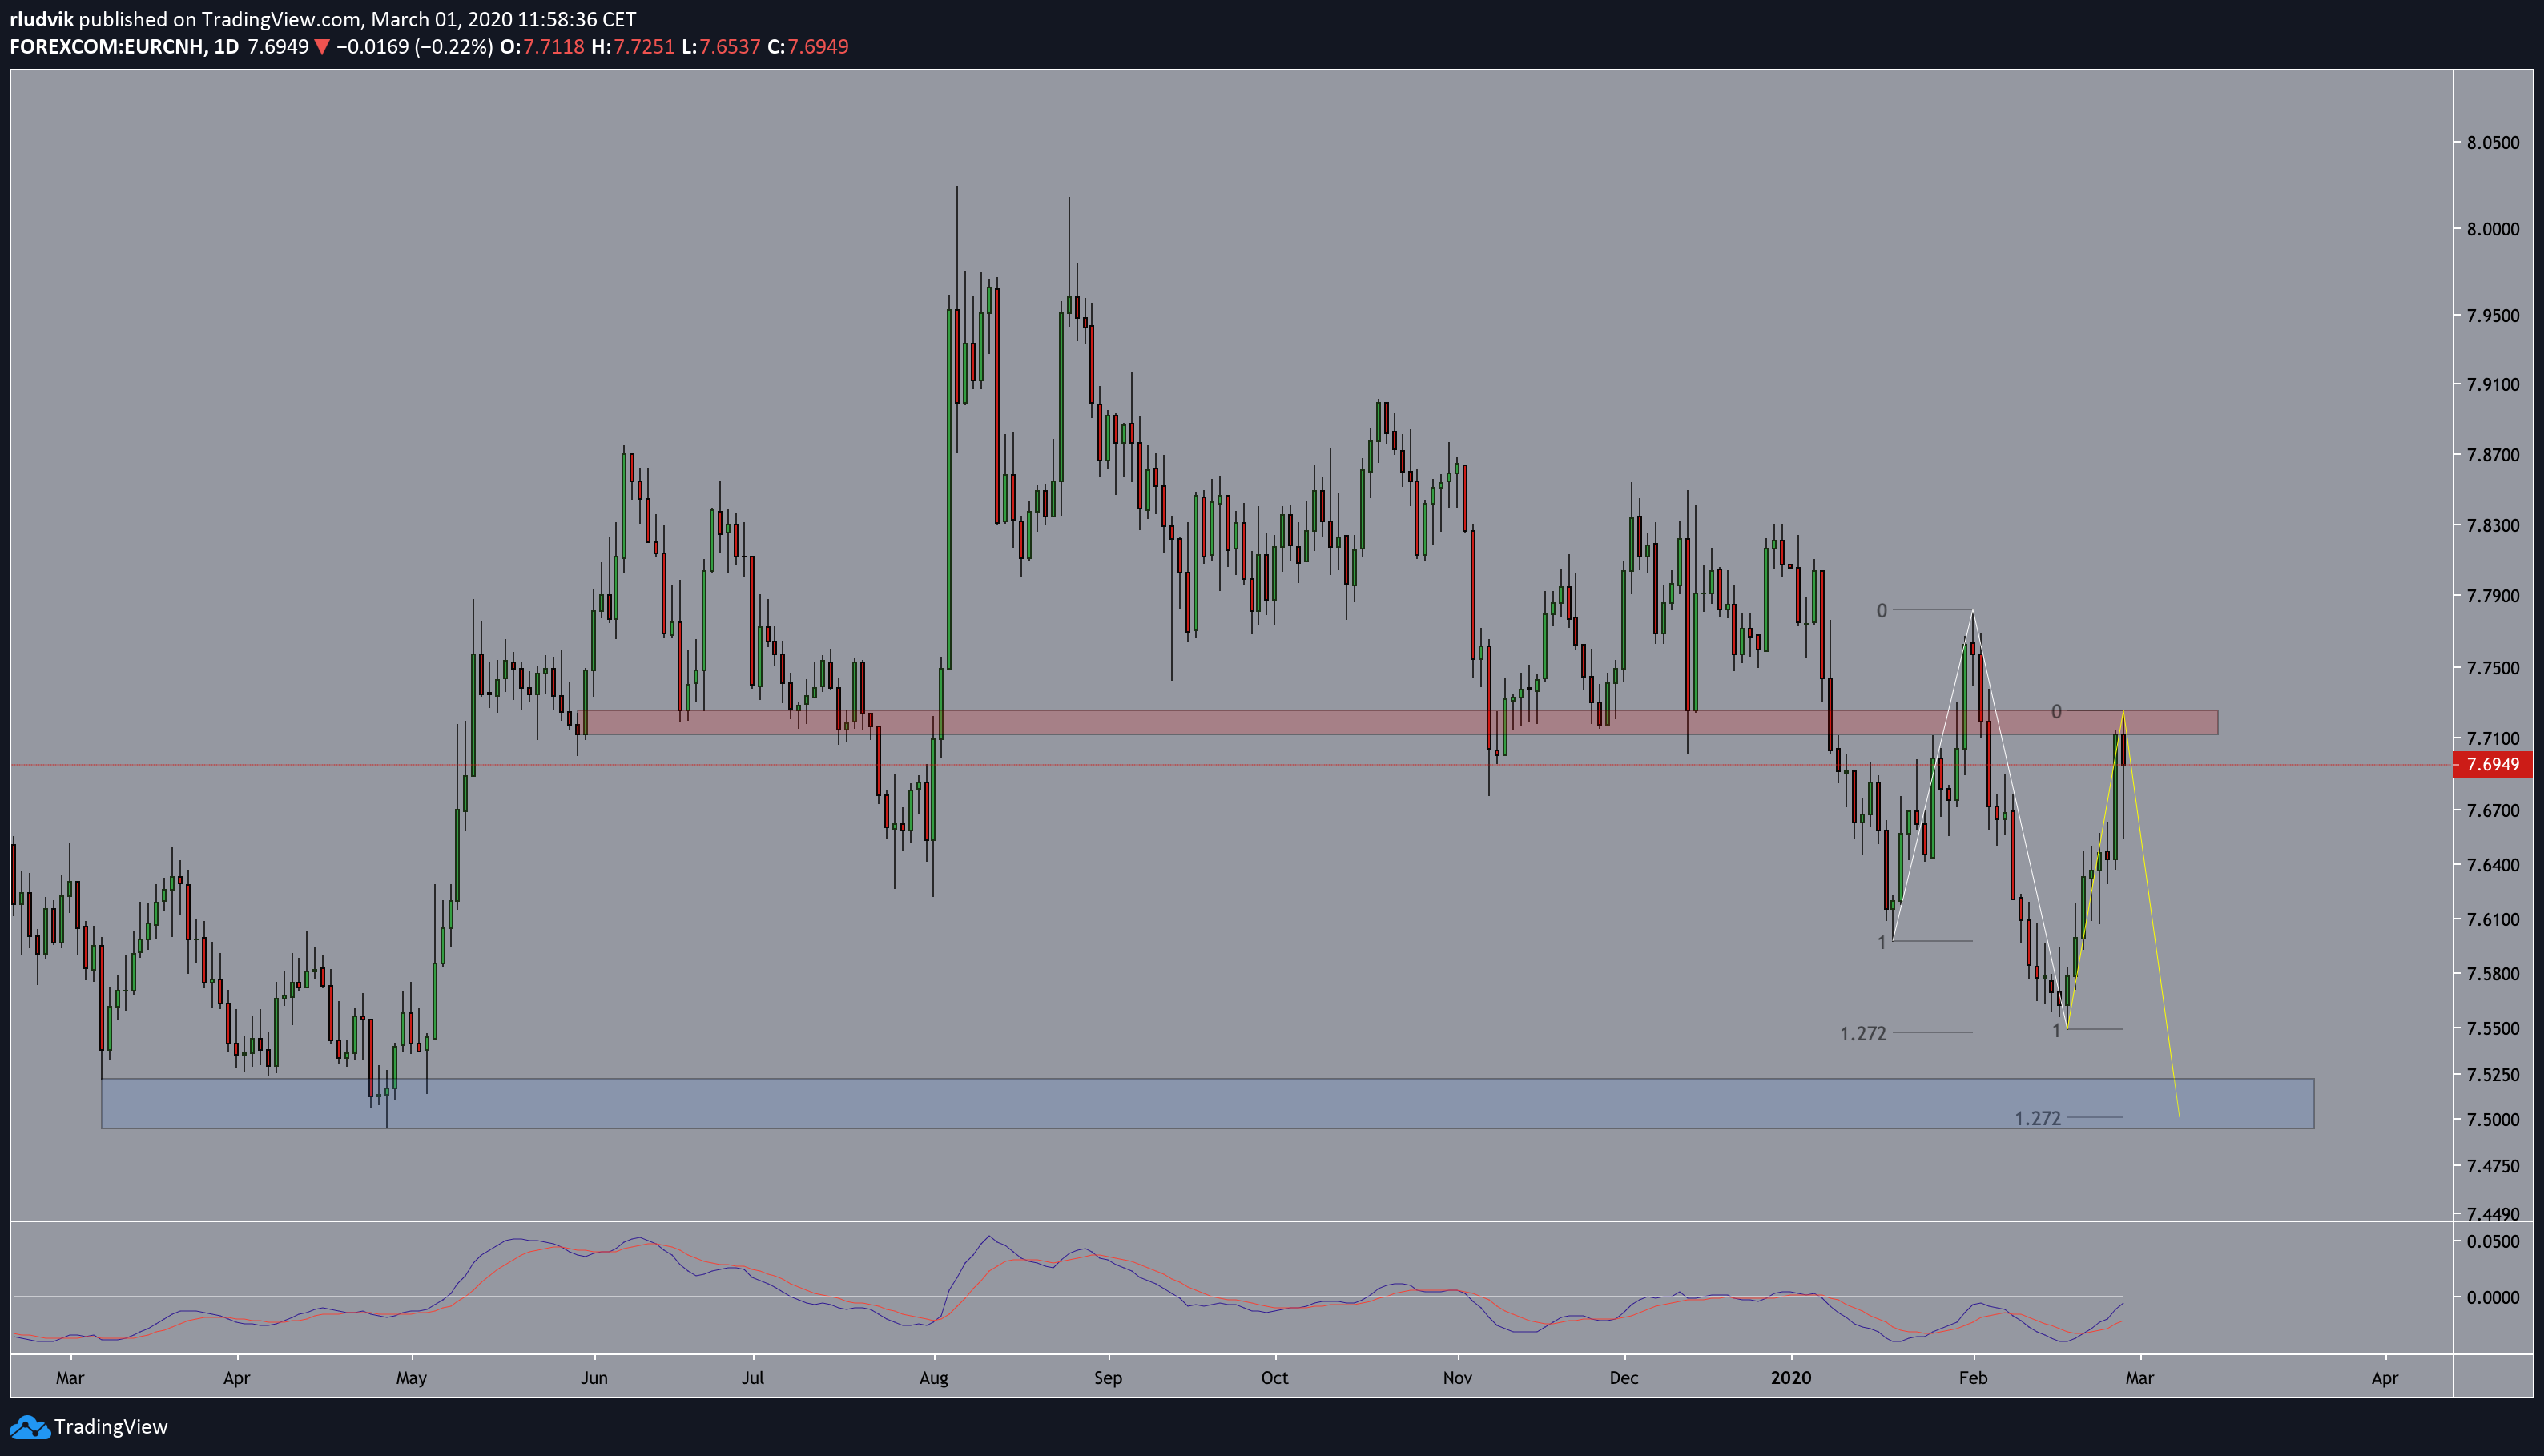Click the 7.7100 price axis label
Image resolution: width=2544 pixels, height=1456 pixels.
[2493, 739]
